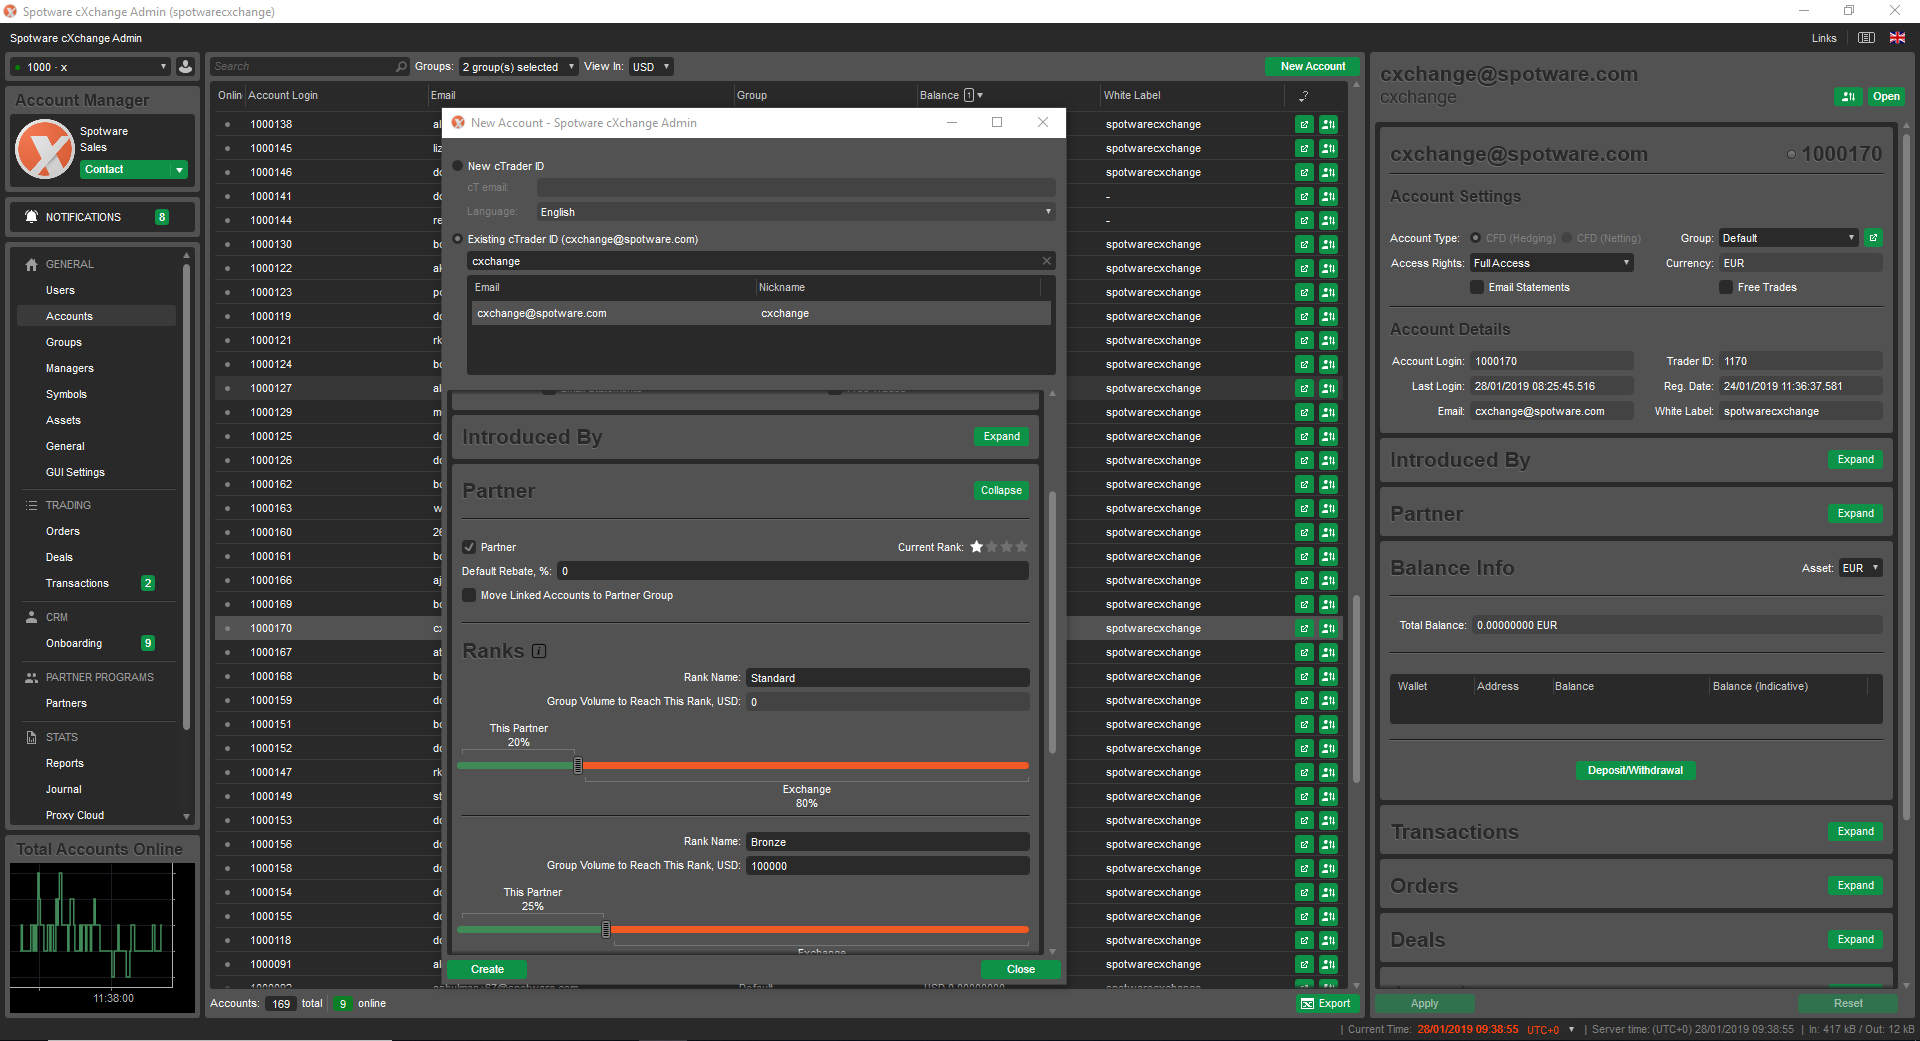Screen dimensions: 1920x1041
Task: Open the Group Default dropdown
Action: [1788, 238]
